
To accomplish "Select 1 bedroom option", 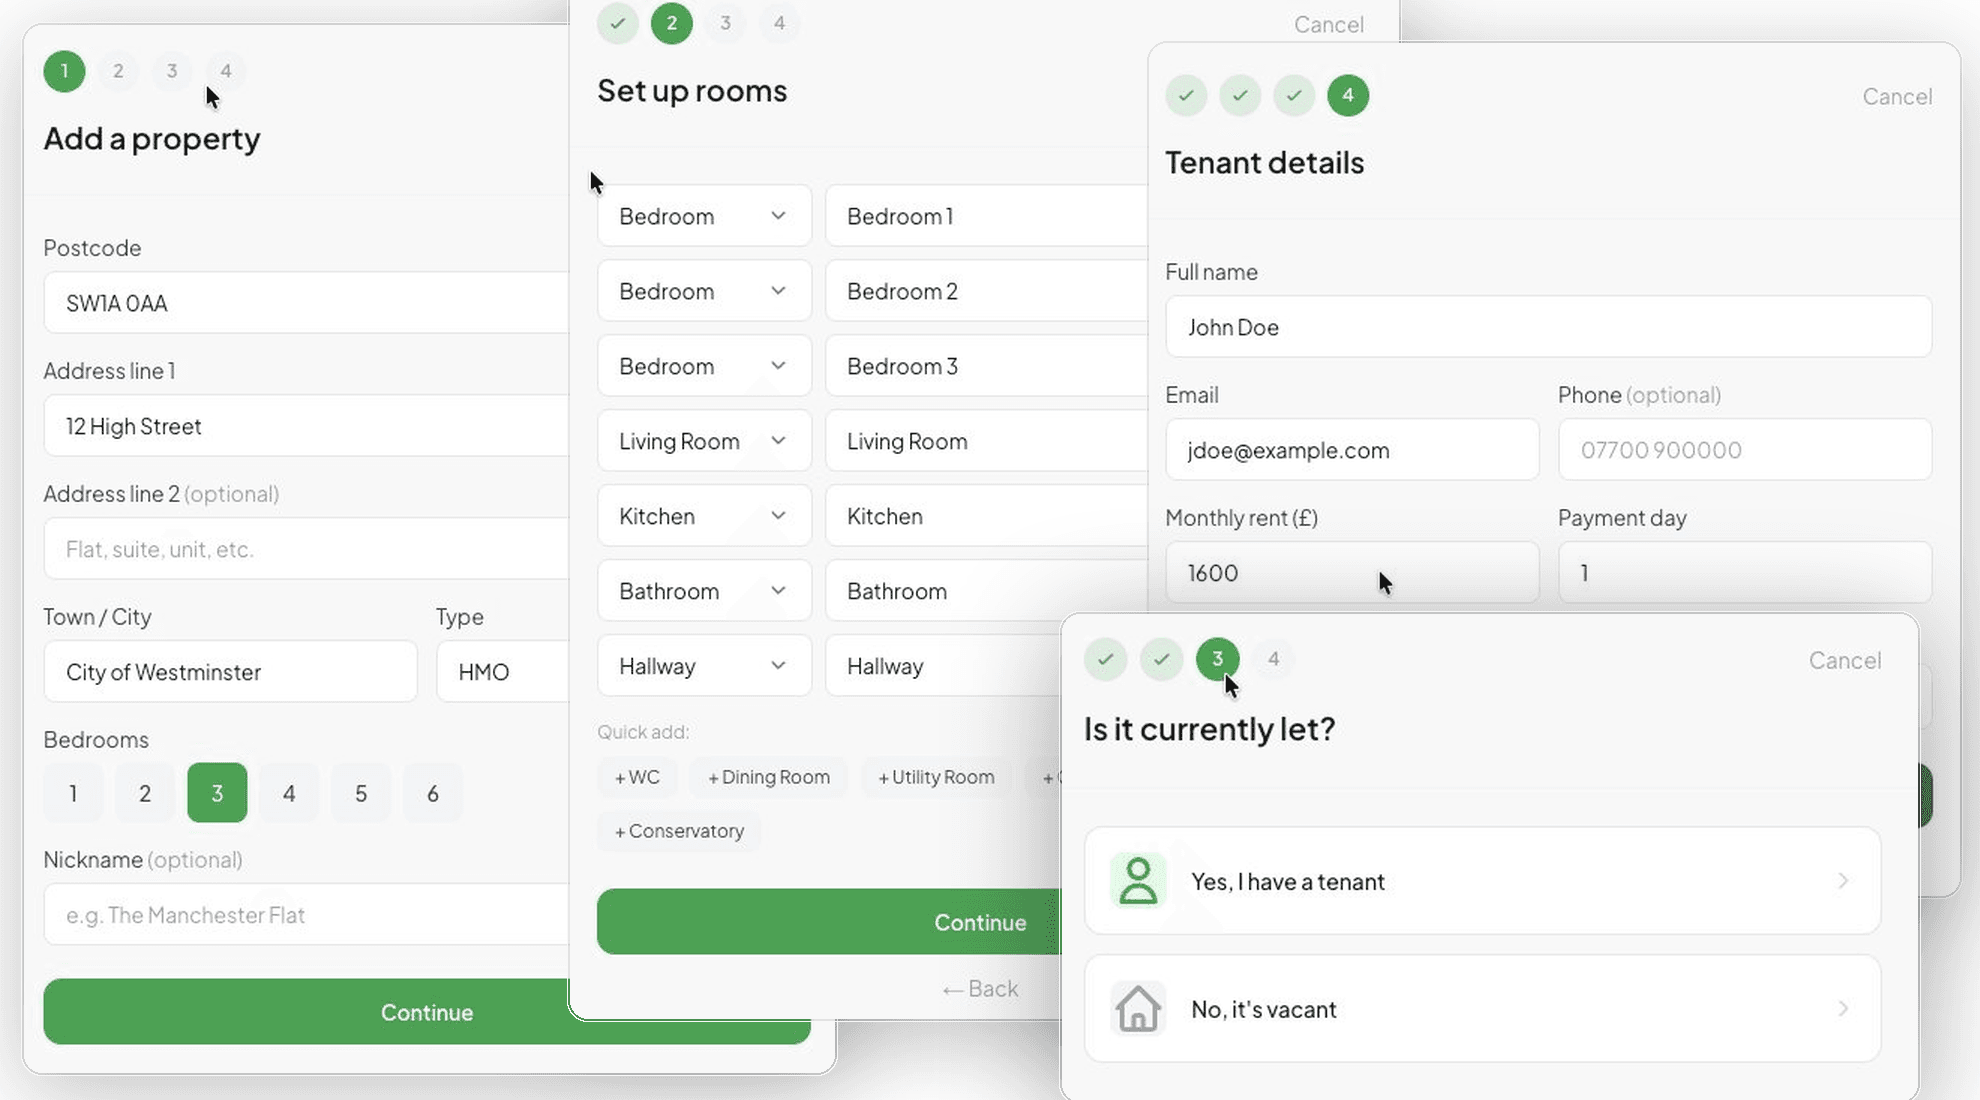I will (x=73, y=793).
